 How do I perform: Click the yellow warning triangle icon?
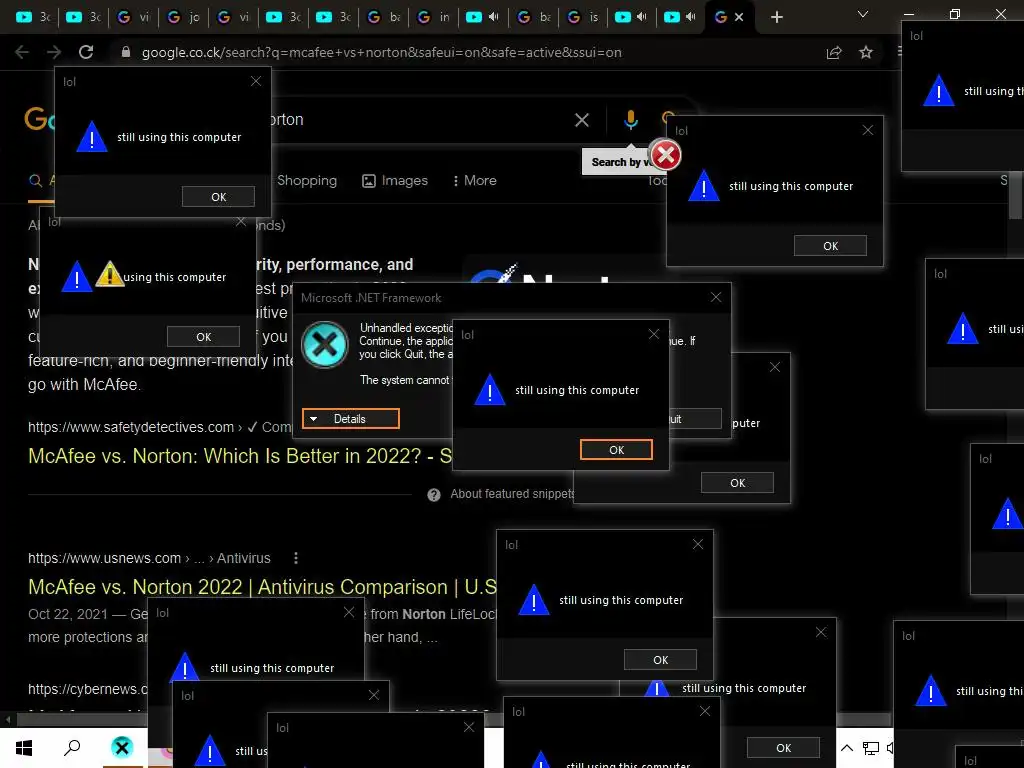pyautogui.click(x=110, y=274)
